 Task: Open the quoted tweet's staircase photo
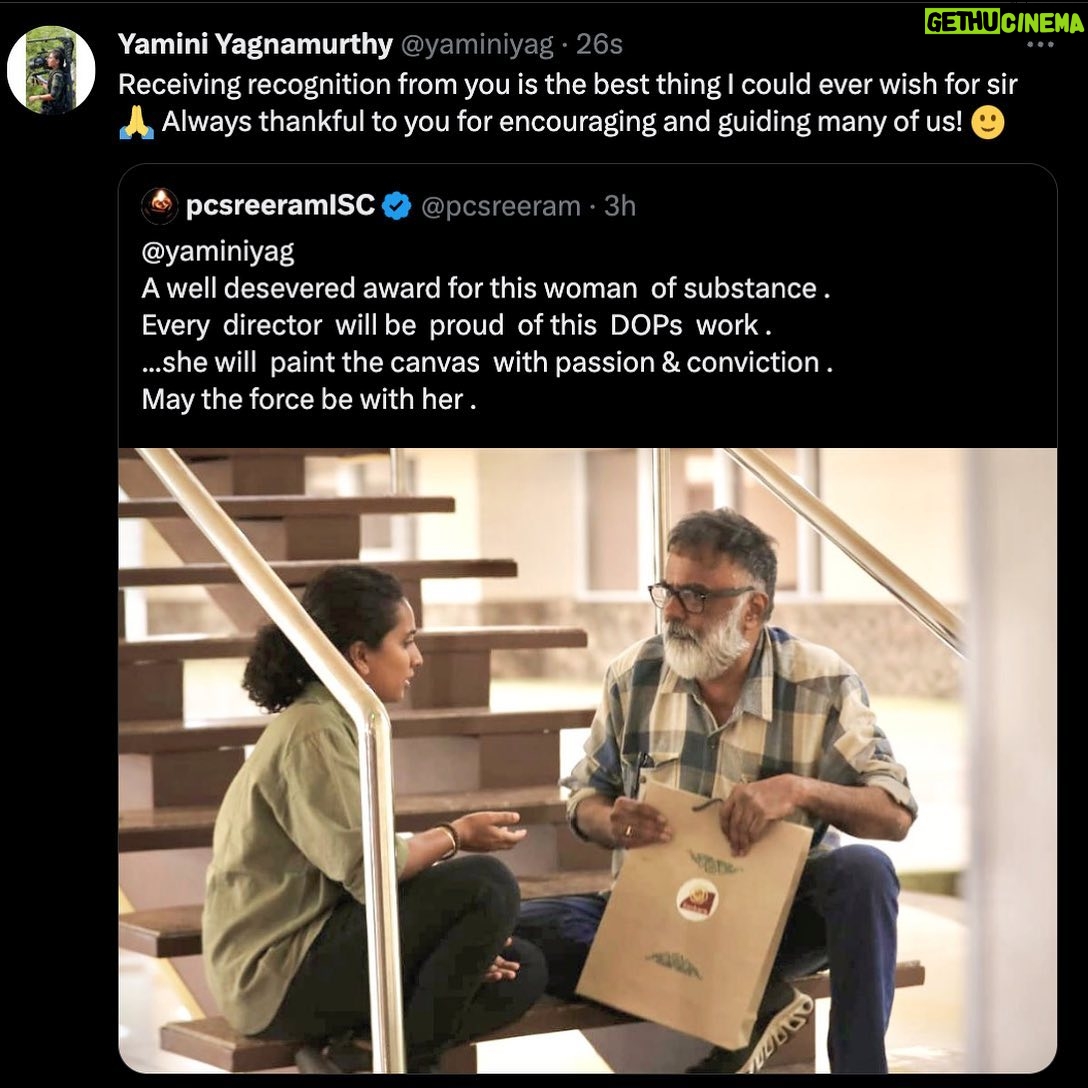(x=587, y=760)
